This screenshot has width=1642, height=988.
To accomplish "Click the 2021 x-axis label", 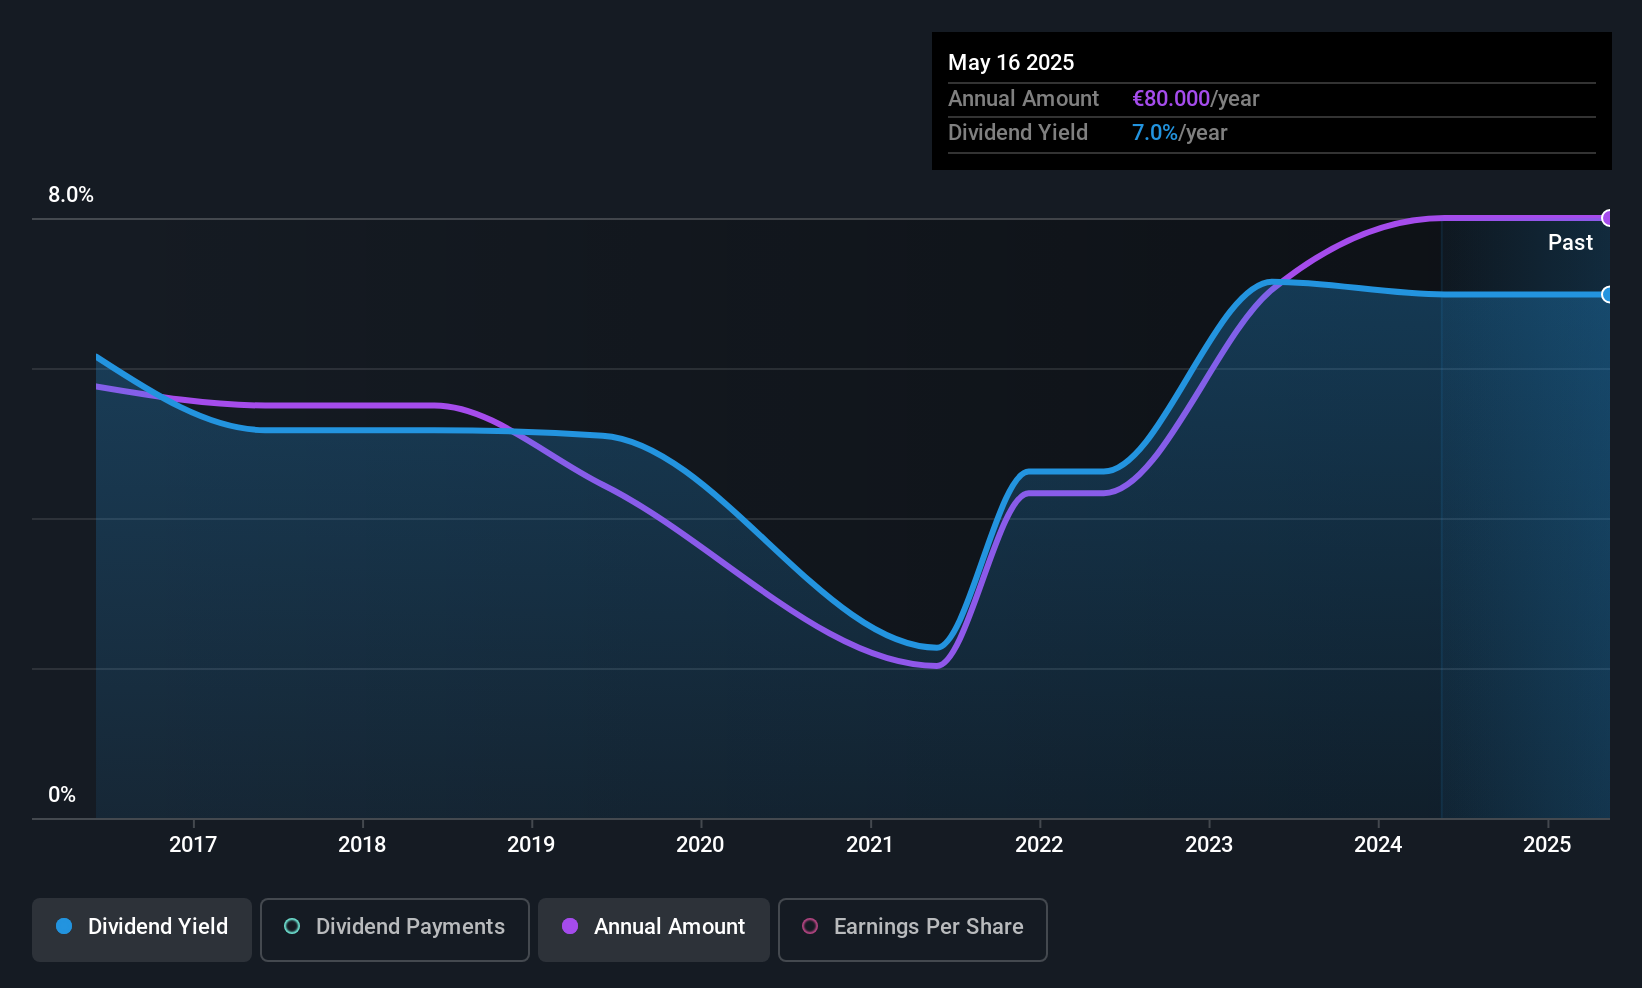I will coord(870,844).
